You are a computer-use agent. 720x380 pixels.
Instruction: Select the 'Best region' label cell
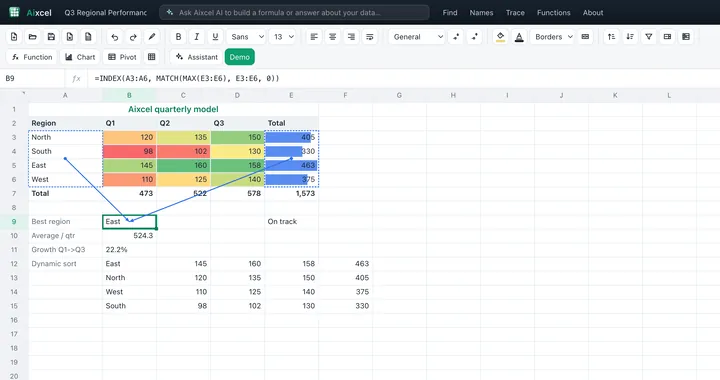(65, 221)
